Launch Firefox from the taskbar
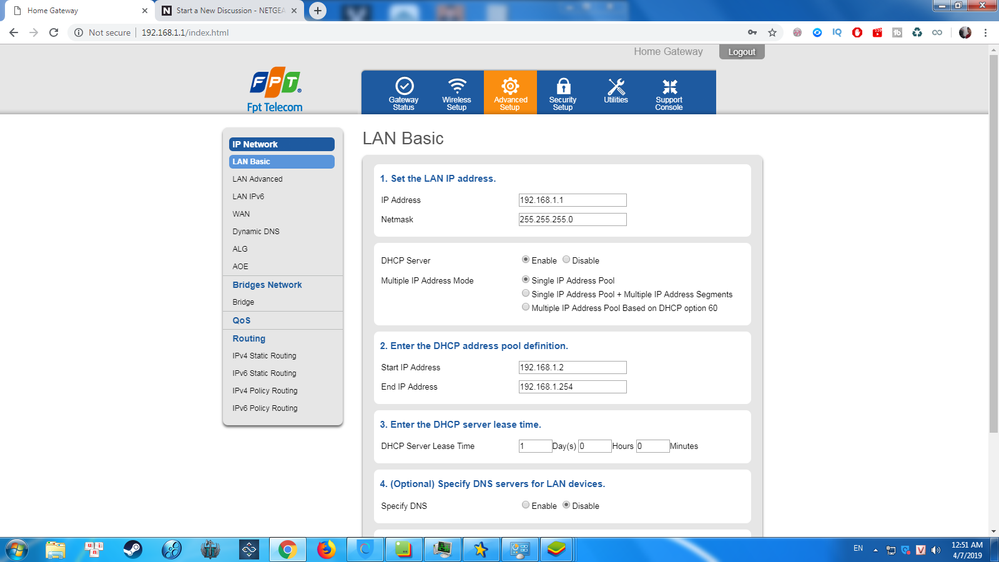 point(326,549)
